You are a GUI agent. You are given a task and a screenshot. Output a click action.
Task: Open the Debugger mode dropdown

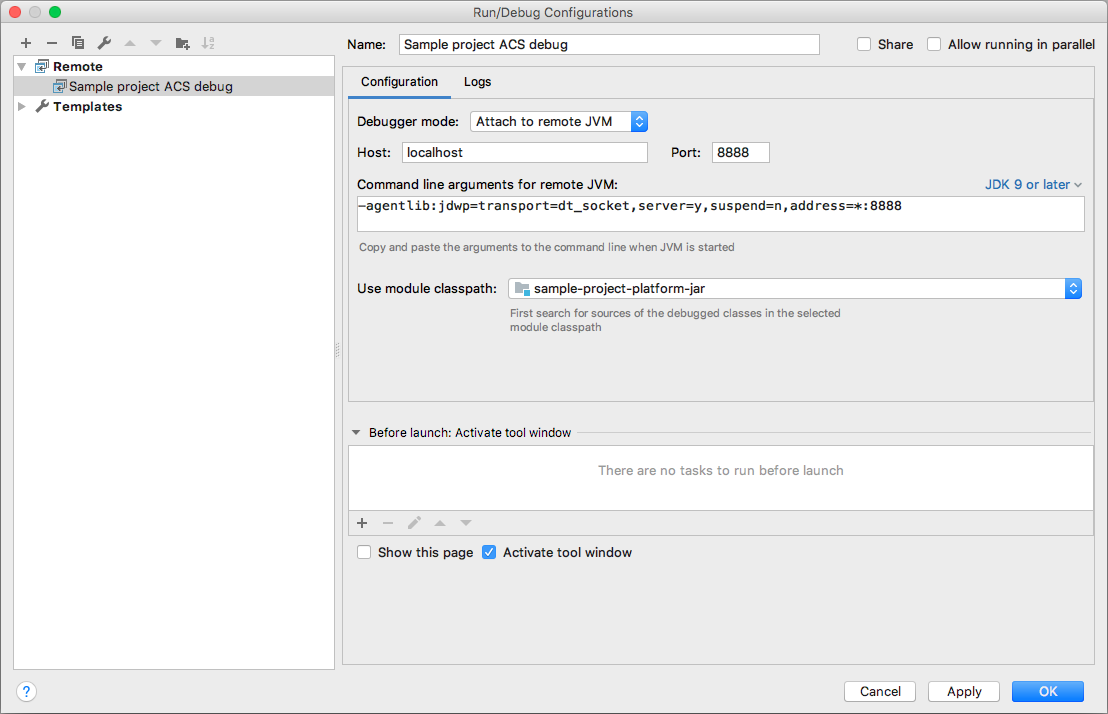point(639,121)
